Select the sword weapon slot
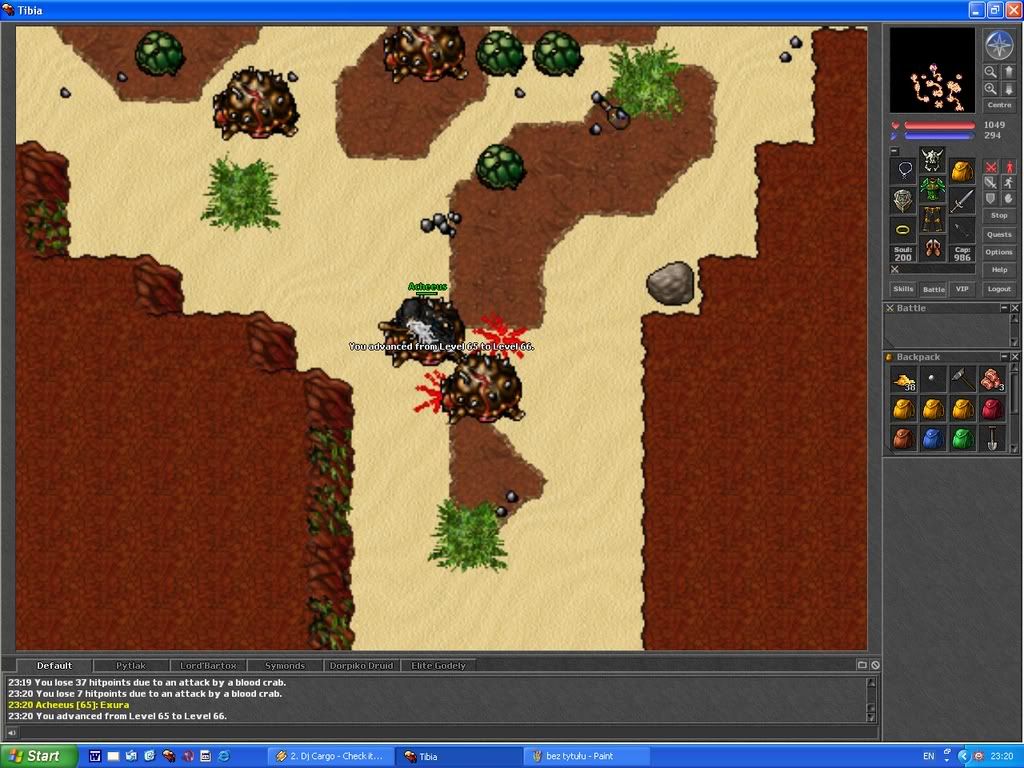Viewport: 1024px width, 768px height. [x=962, y=200]
